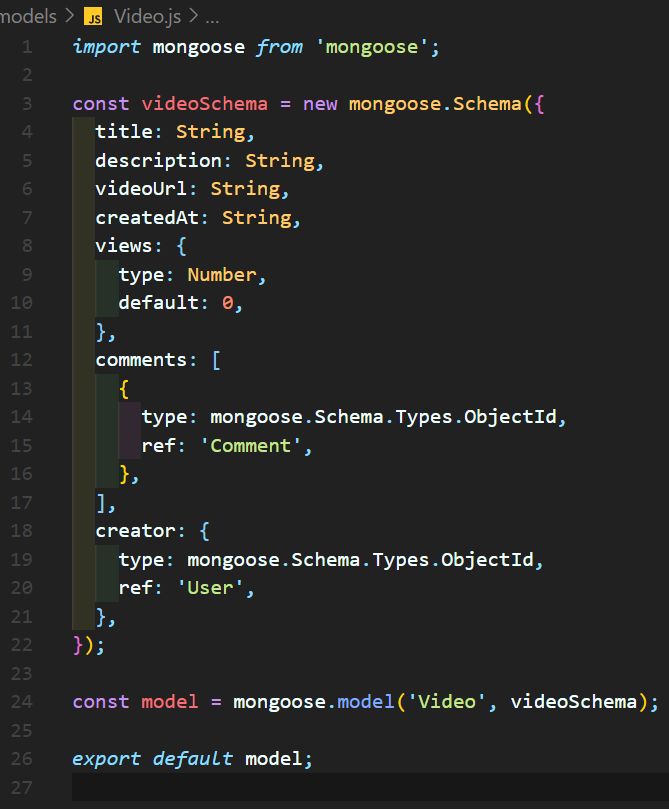Click 'Schema' in mongoose.Schema on line 3
The image size is (669, 809).
point(487,104)
